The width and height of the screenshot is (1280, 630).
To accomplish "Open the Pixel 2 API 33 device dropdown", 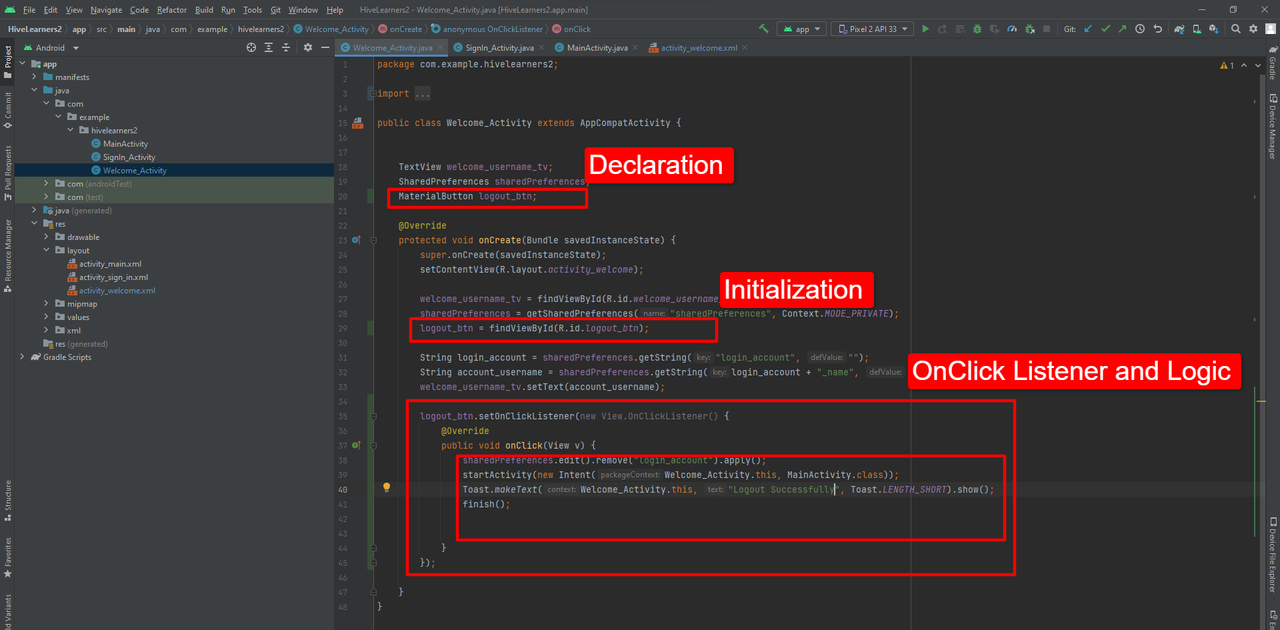I will 872,29.
